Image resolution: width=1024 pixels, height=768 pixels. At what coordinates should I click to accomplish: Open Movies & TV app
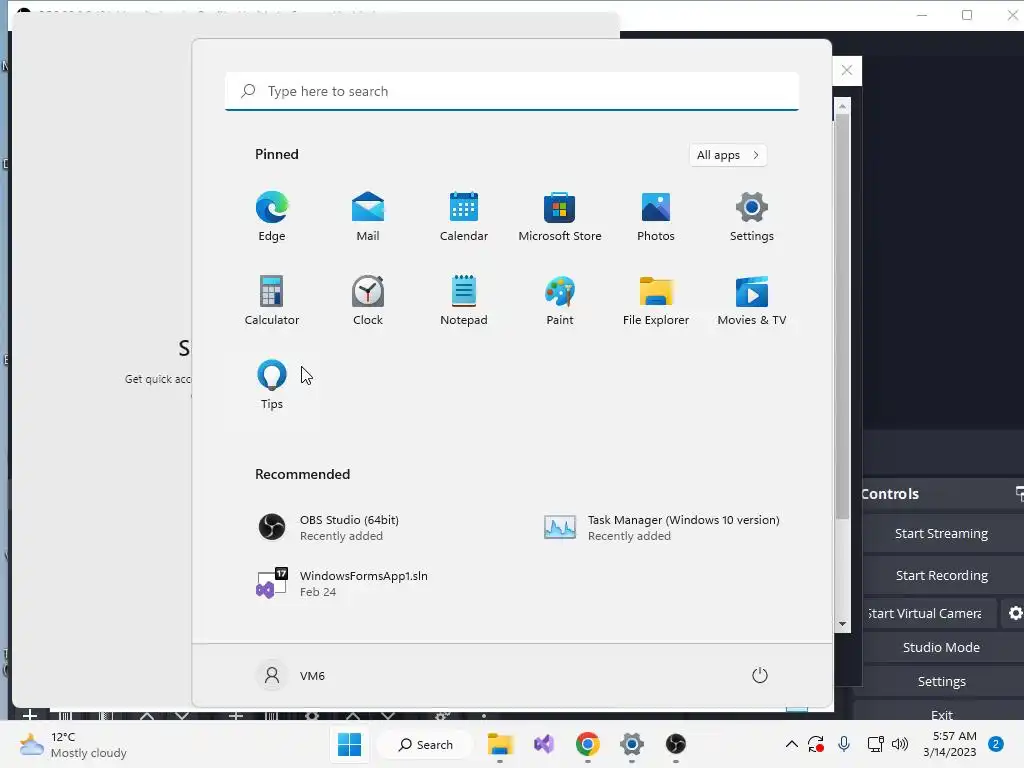pyautogui.click(x=752, y=300)
